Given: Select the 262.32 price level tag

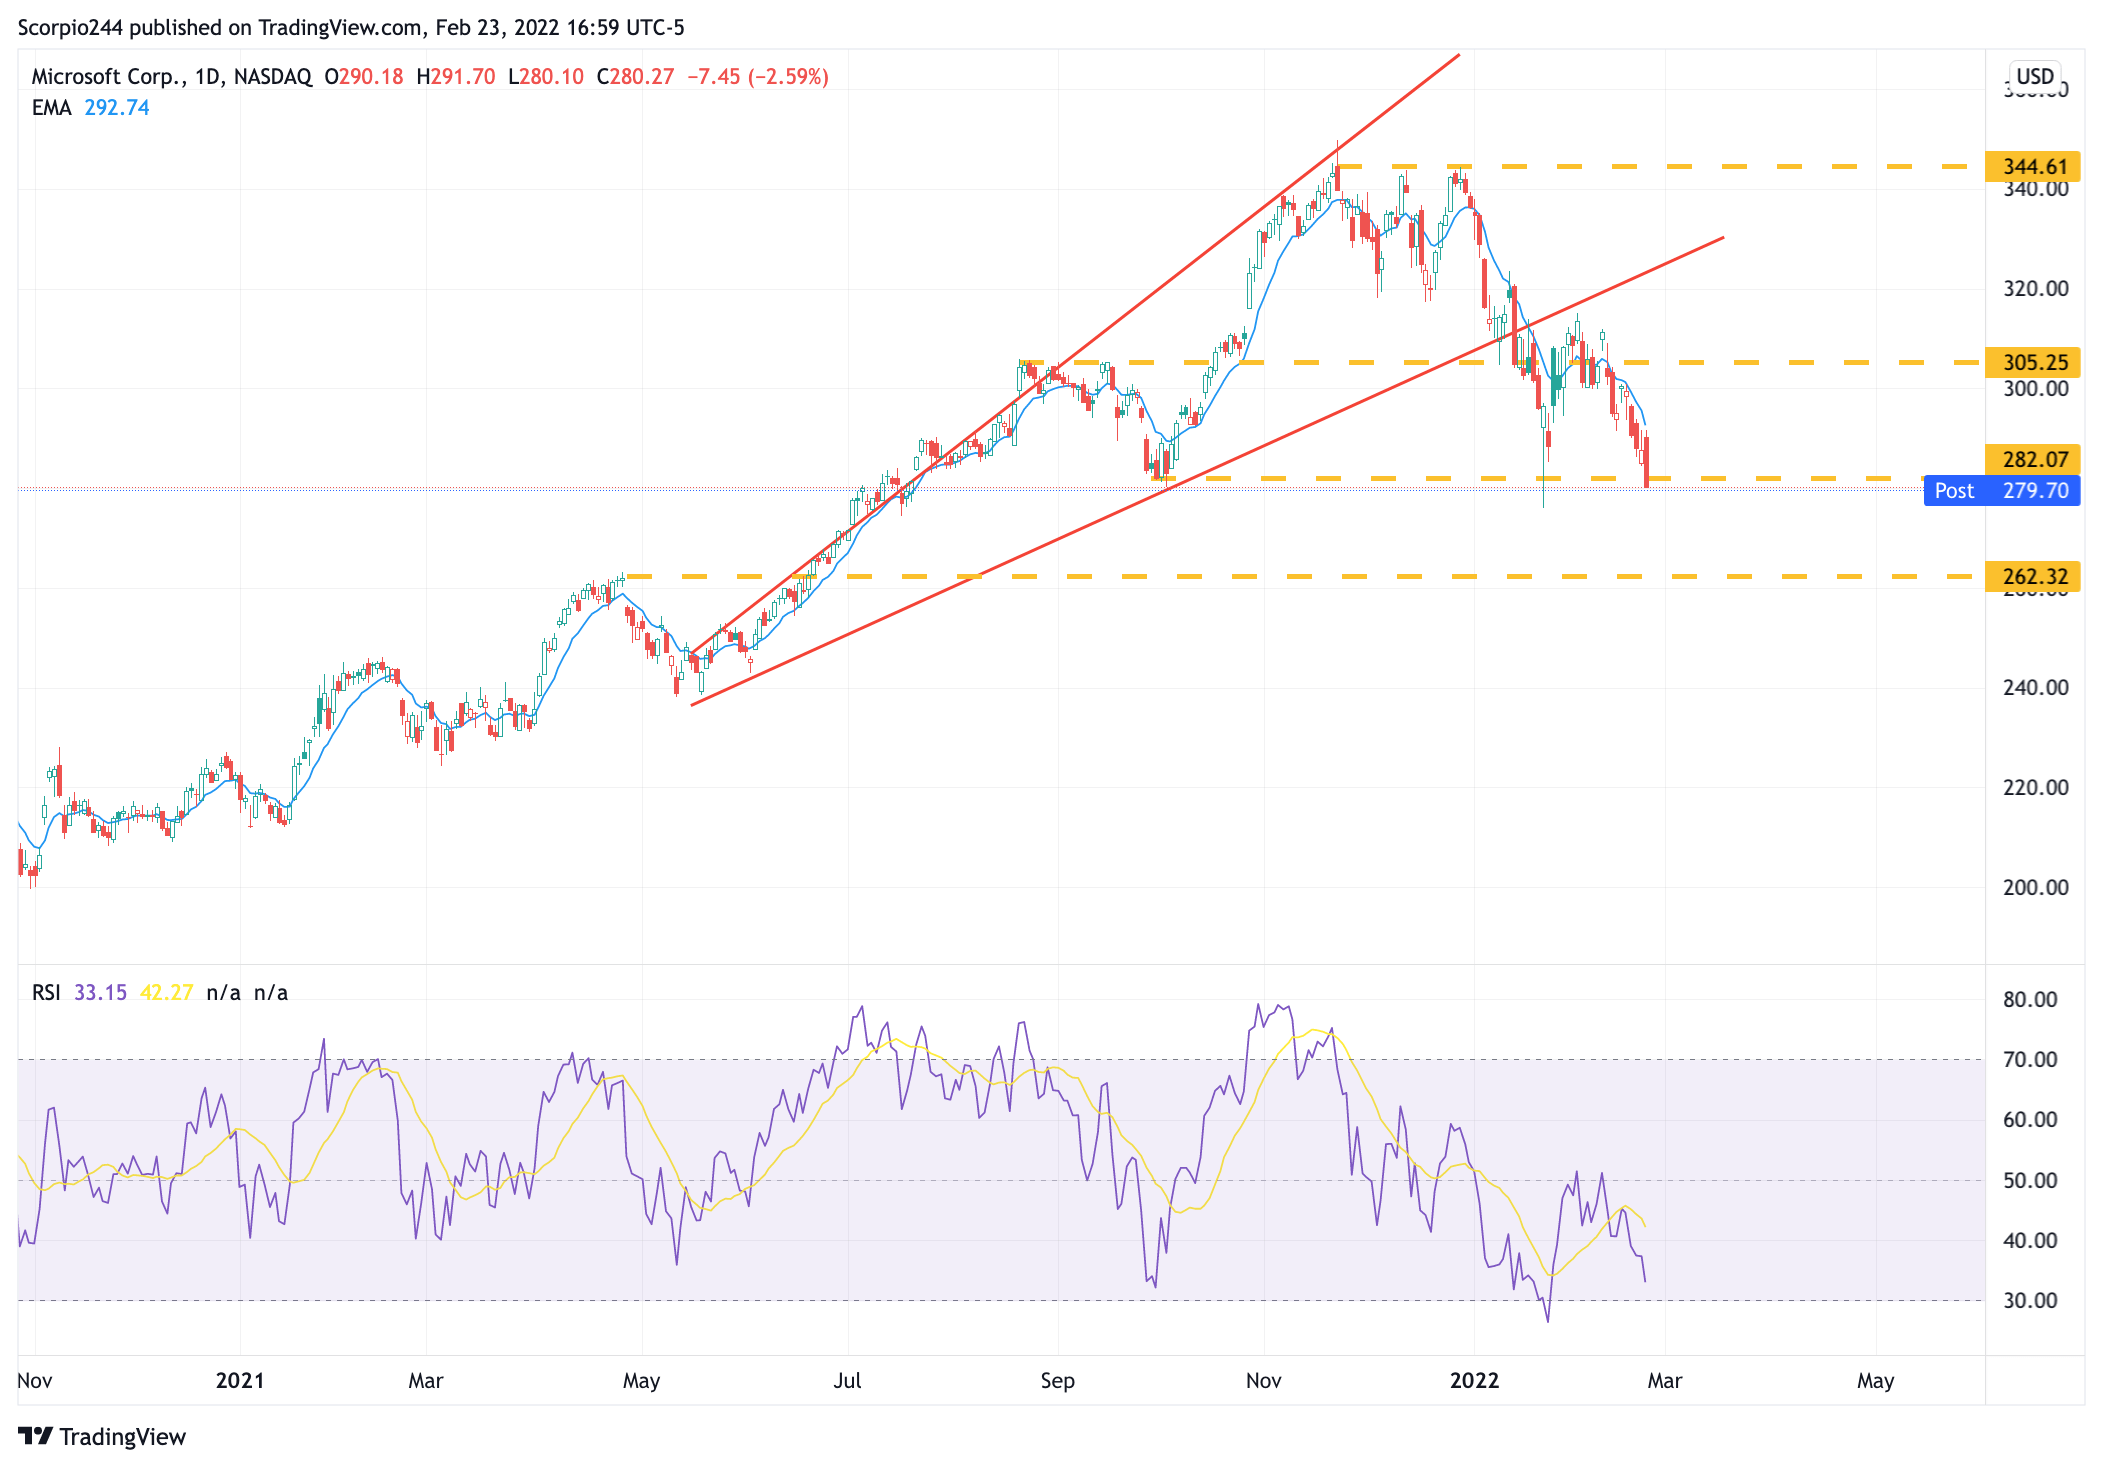Looking at the screenshot, I should (2033, 576).
